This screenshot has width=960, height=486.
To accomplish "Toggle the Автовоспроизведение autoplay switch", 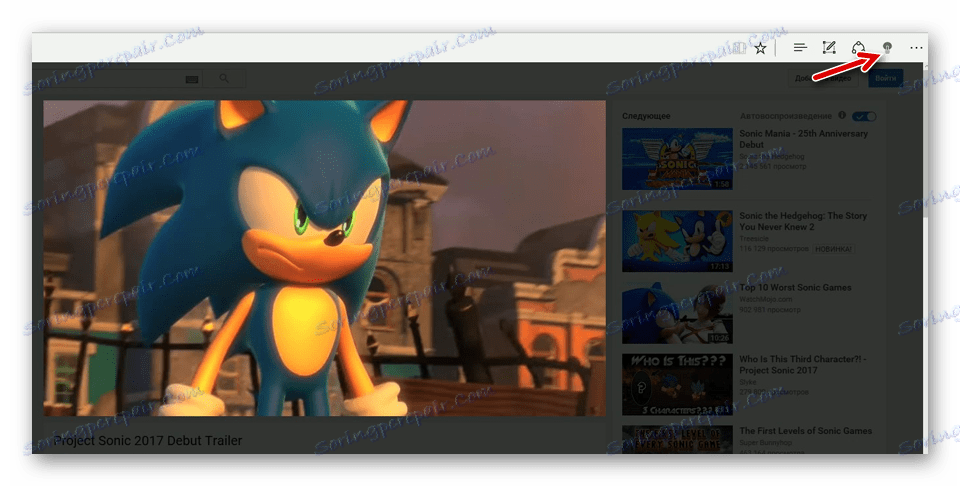I will tap(864, 116).
